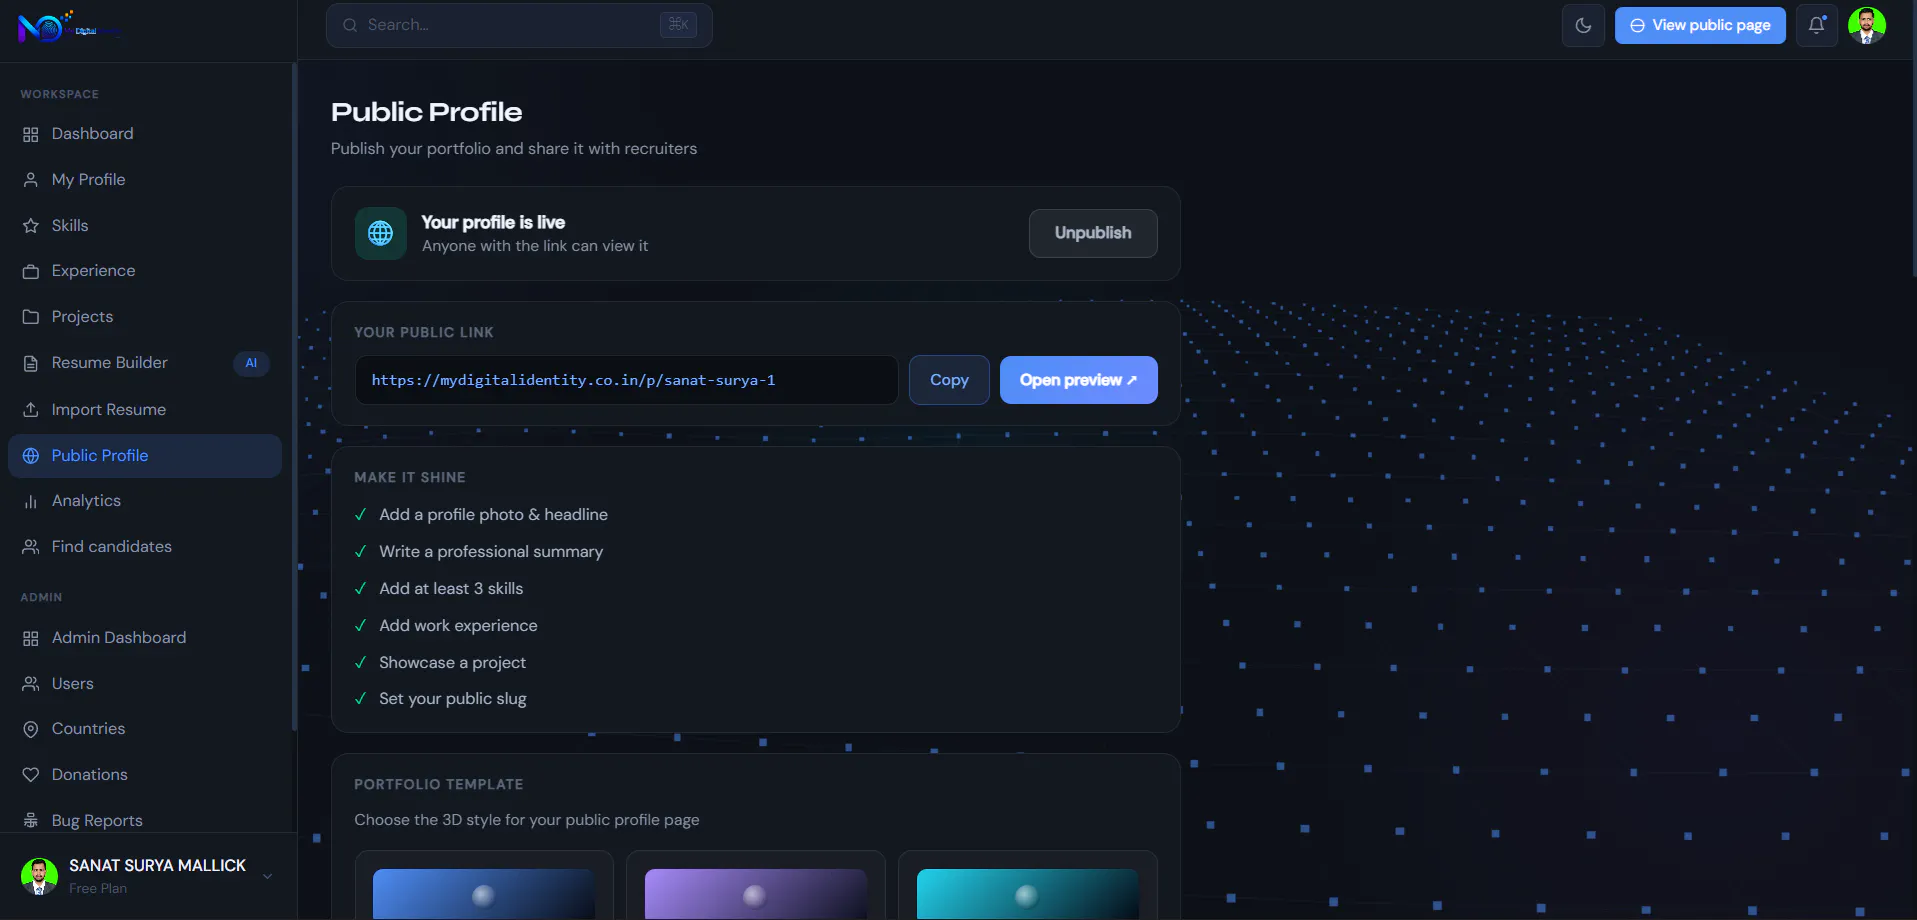The height and width of the screenshot is (920, 1917).
Task: Click the Analytics bar chart icon
Action: click(x=31, y=501)
